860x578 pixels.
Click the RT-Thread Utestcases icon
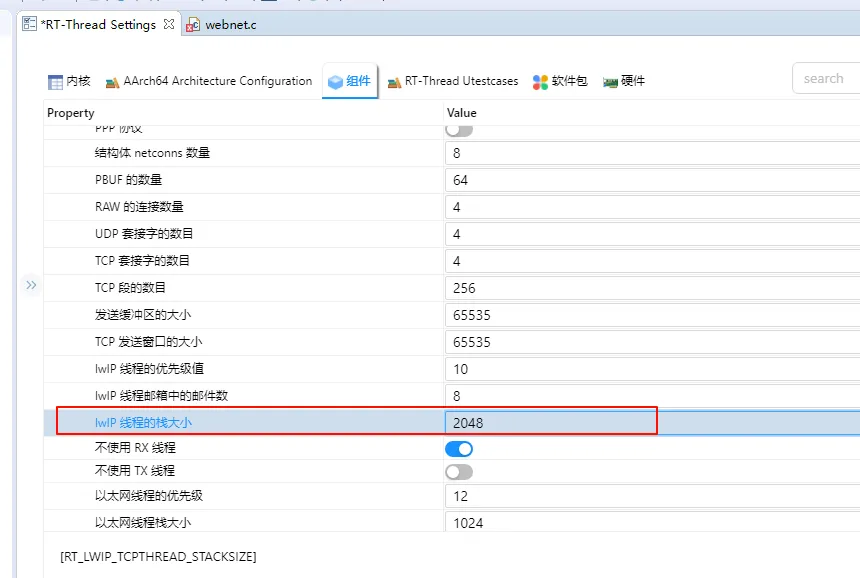click(394, 82)
